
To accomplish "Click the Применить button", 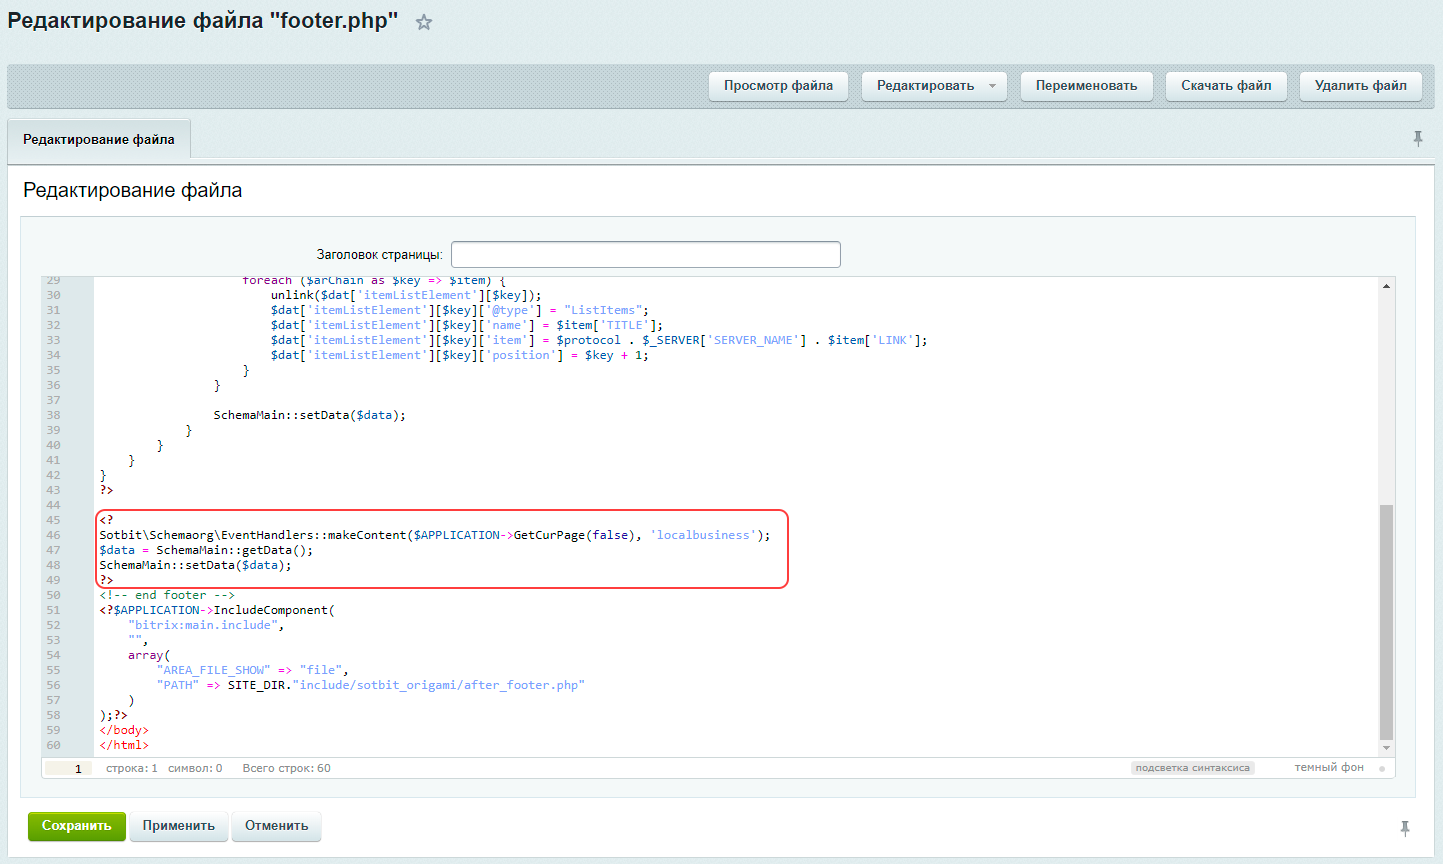I will point(179,826).
